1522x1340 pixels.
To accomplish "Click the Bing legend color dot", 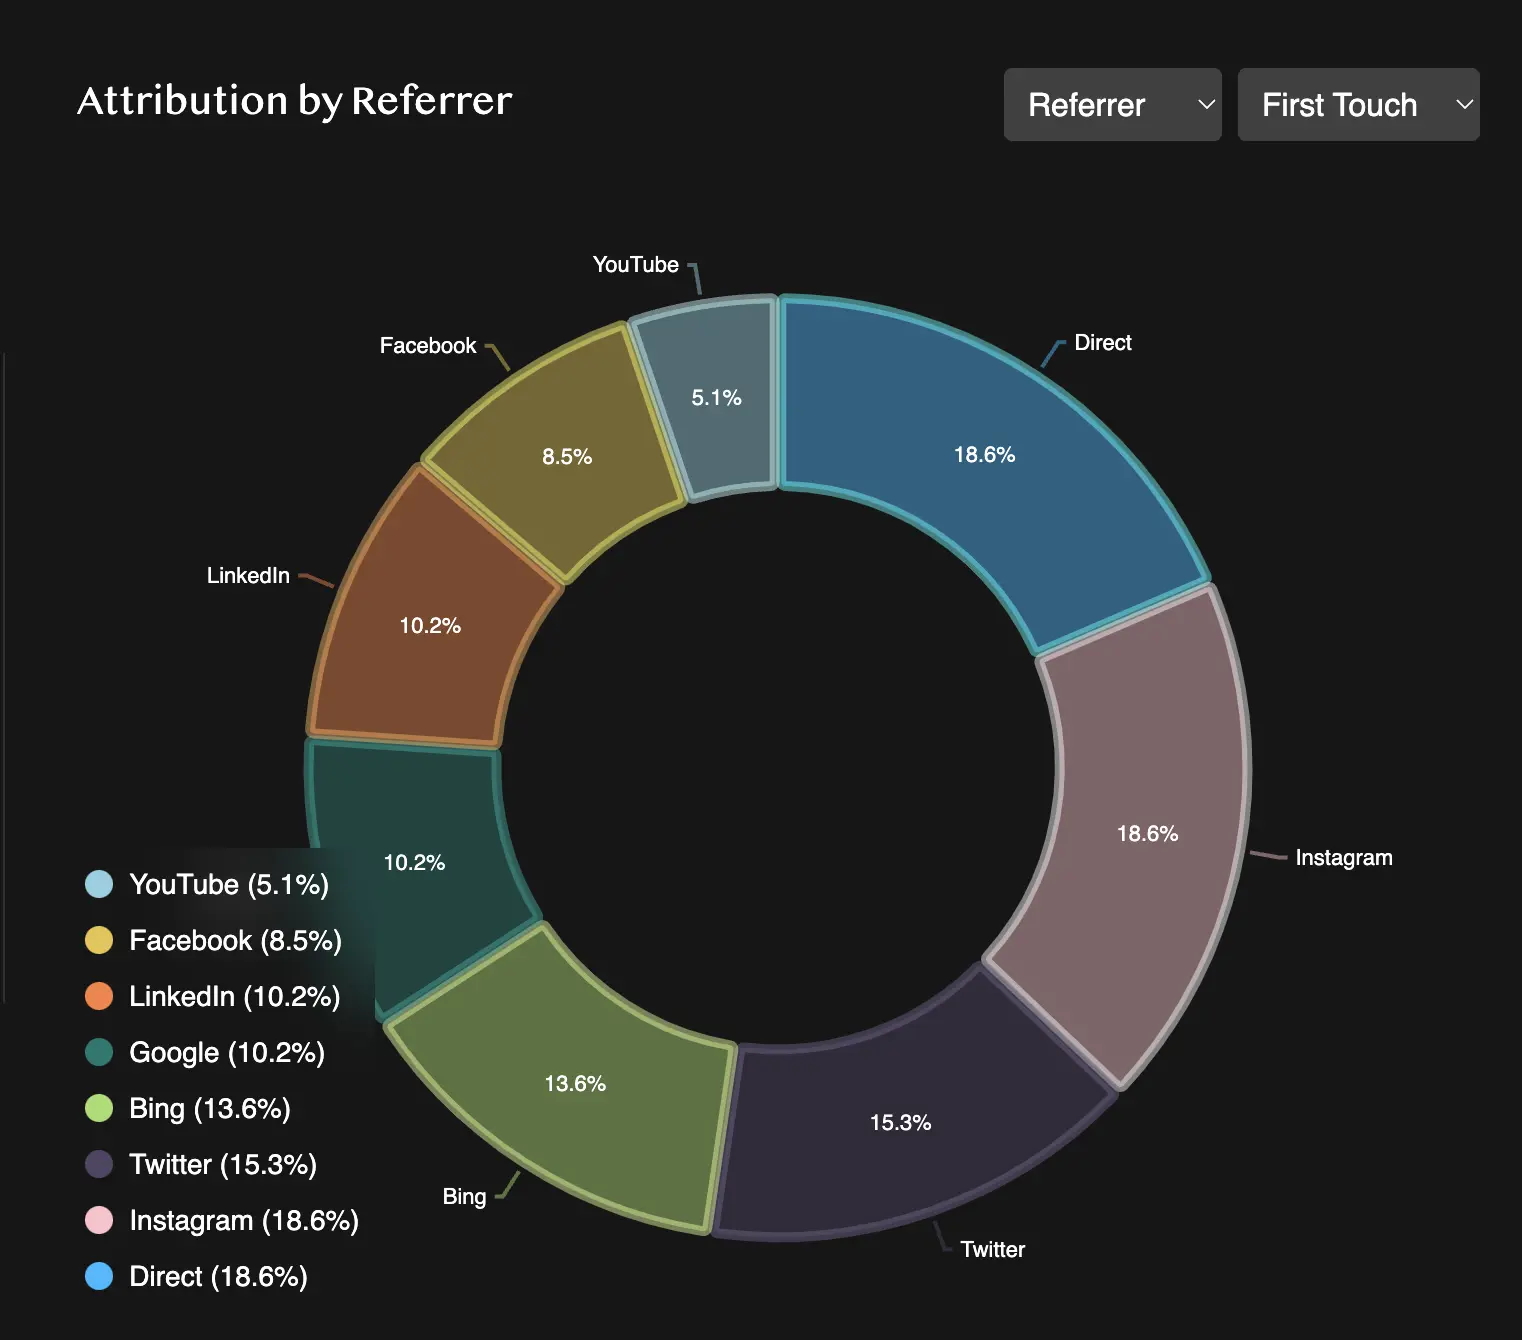I will click(x=99, y=1108).
